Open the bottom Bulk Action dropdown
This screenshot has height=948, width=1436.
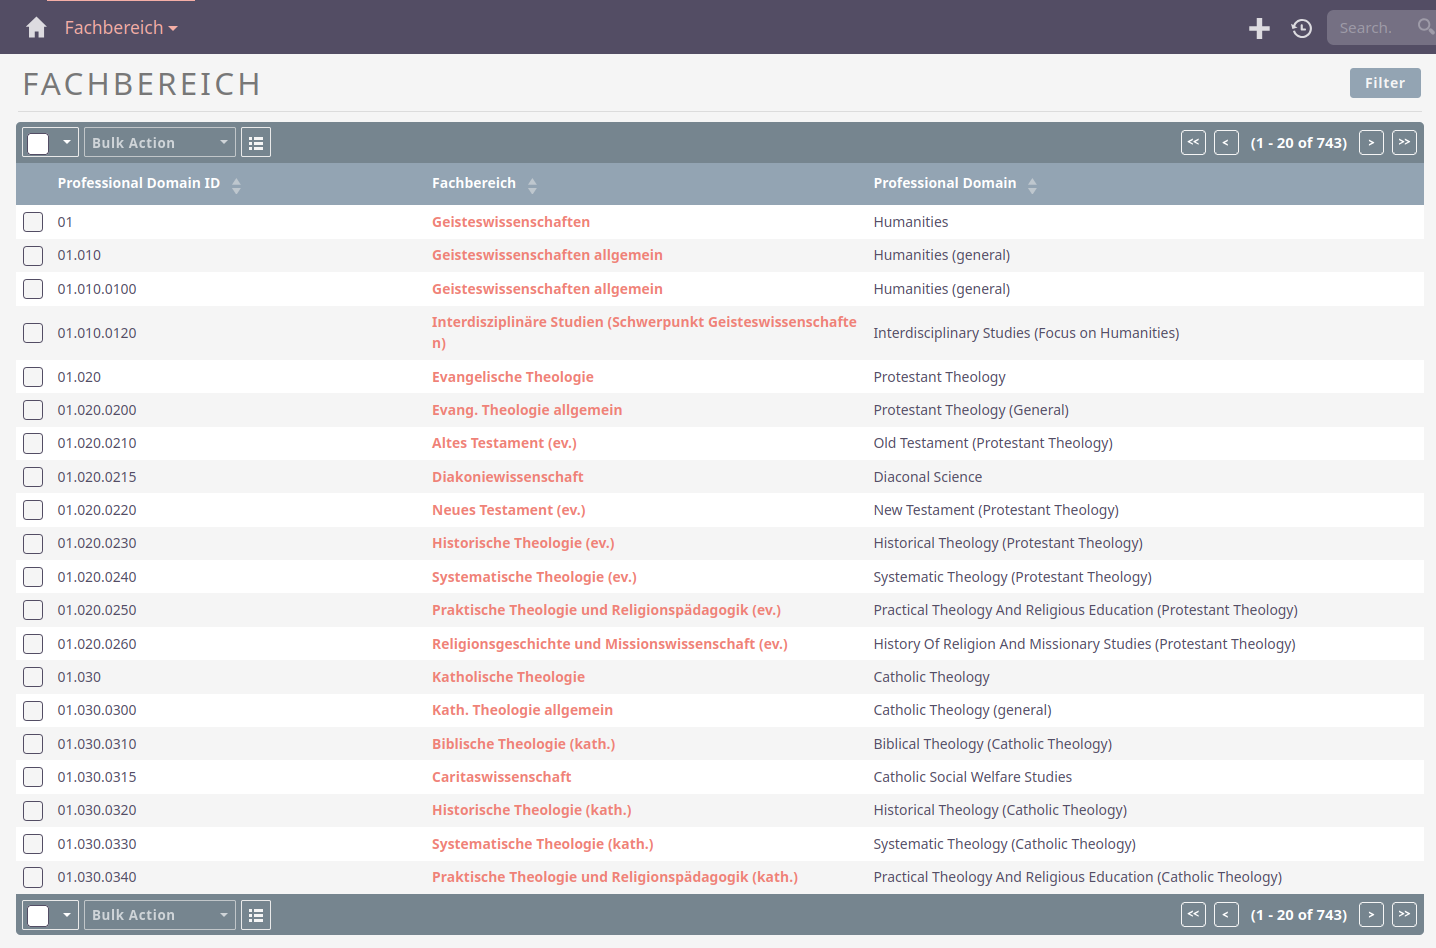click(x=160, y=915)
